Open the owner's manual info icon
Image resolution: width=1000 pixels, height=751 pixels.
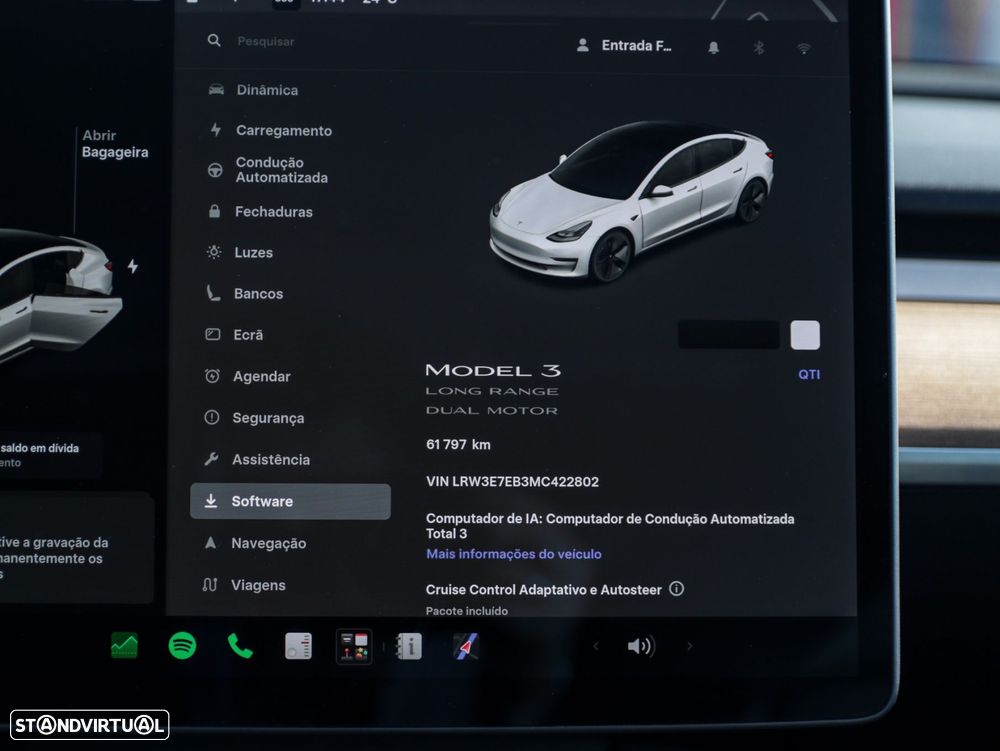tap(409, 646)
